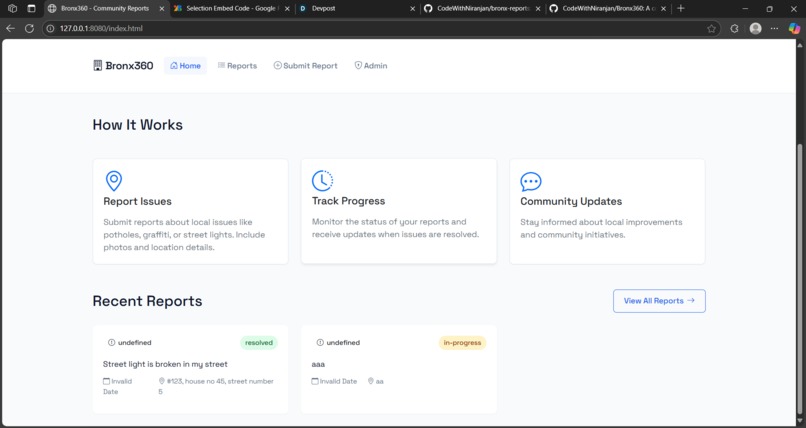Click the '#123, house no 45' address text

click(216, 386)
